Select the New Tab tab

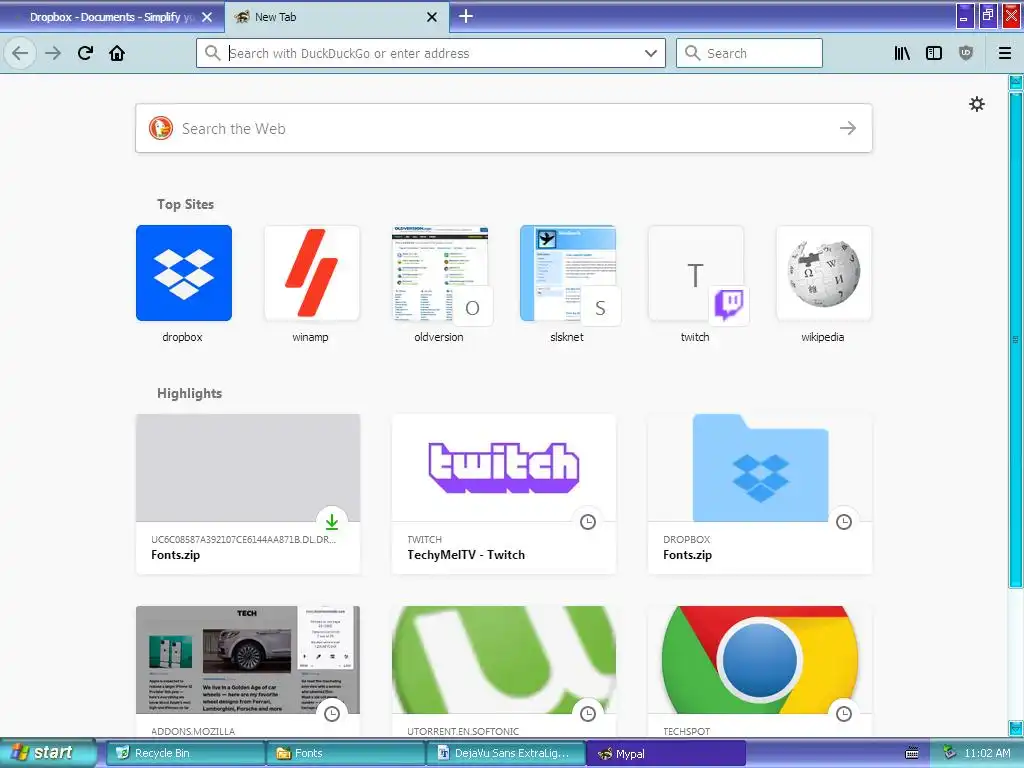coord(337,17)
